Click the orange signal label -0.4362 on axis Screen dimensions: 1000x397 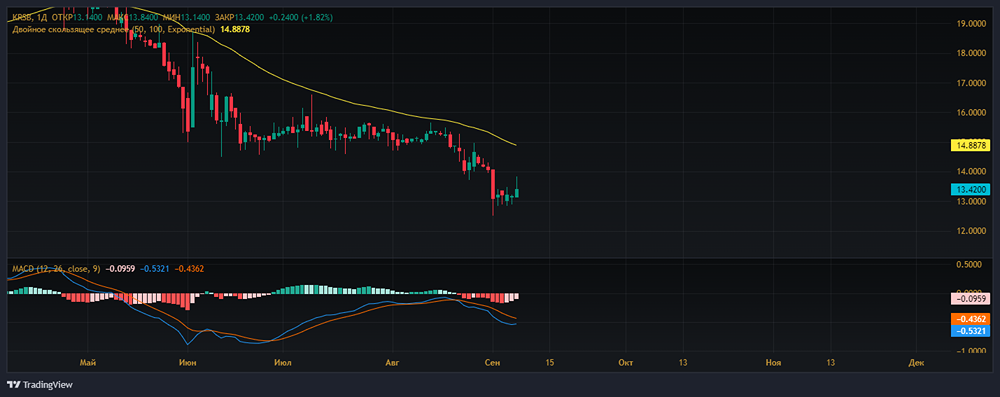(971, 318)
